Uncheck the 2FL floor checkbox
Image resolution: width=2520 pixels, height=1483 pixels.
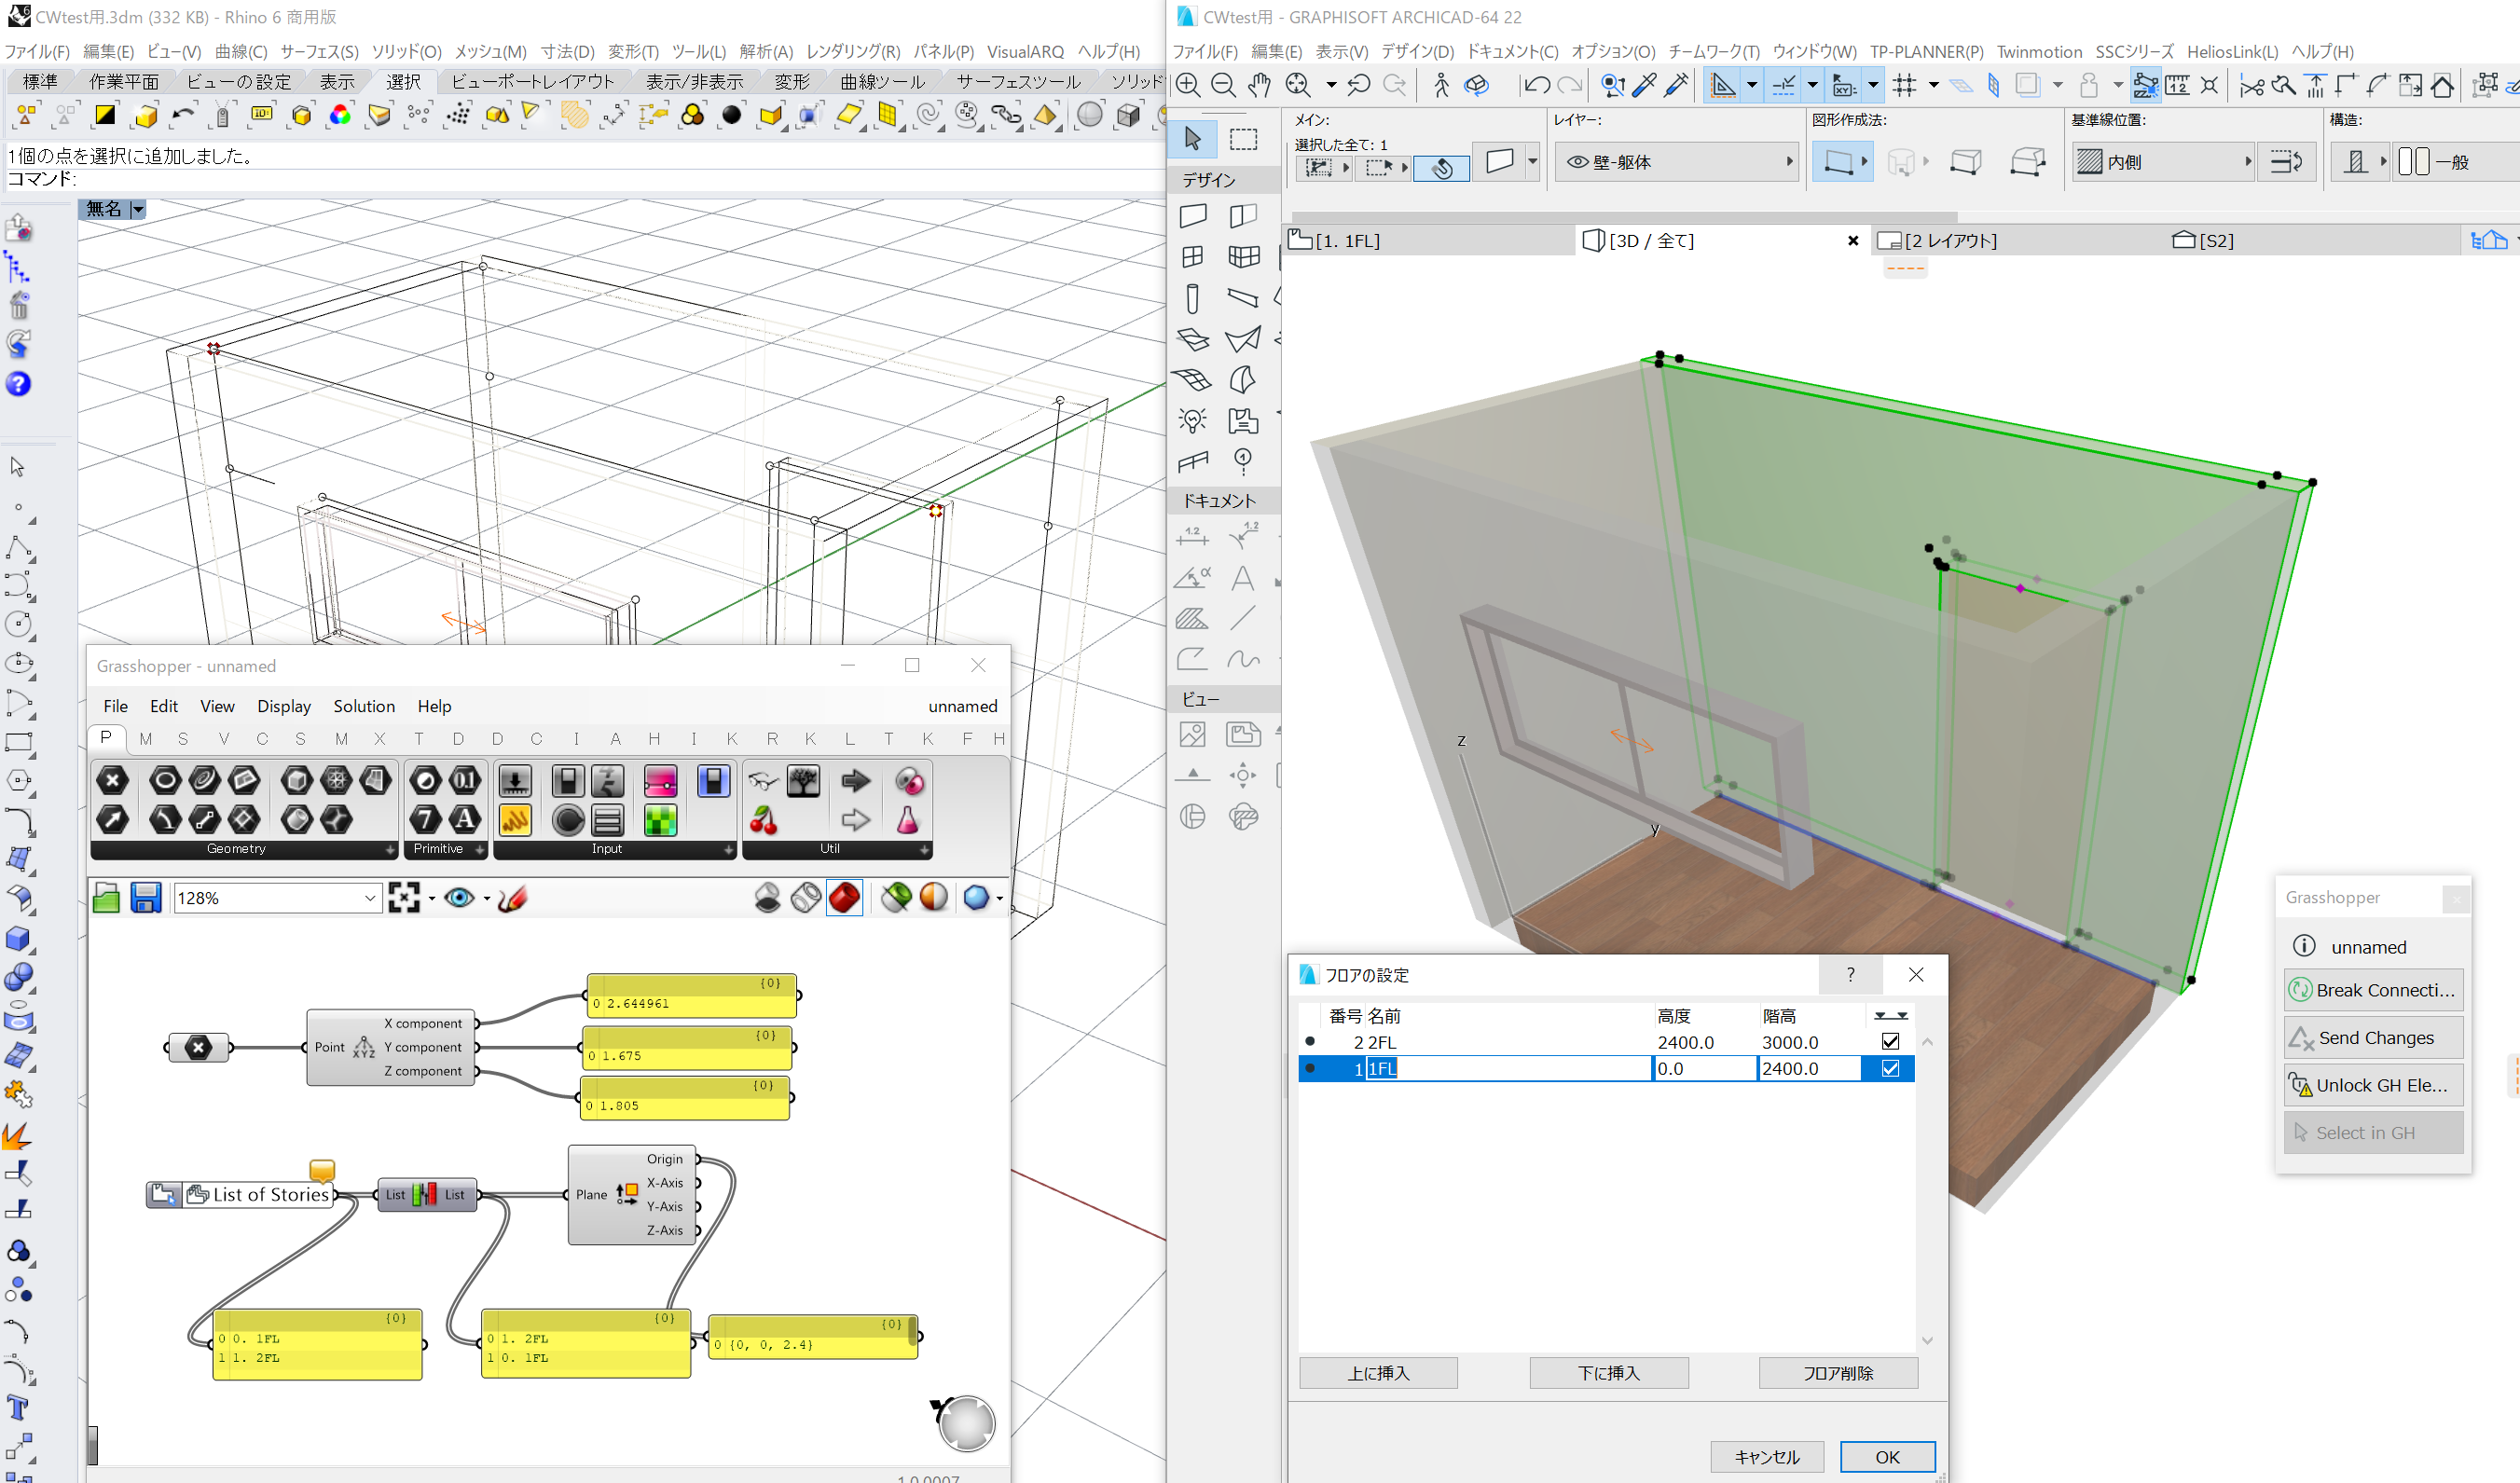[x=1890, y=1042]
